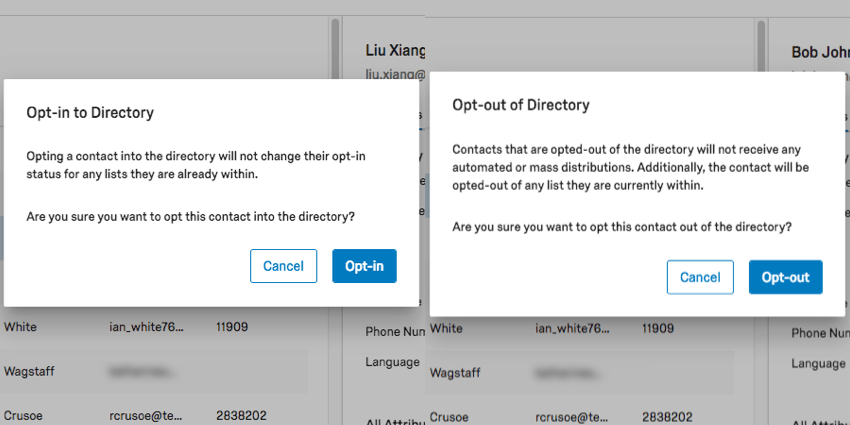
Task: Cancel the Opt-out of Directory dialog
Action: click(x=700, y=277)
